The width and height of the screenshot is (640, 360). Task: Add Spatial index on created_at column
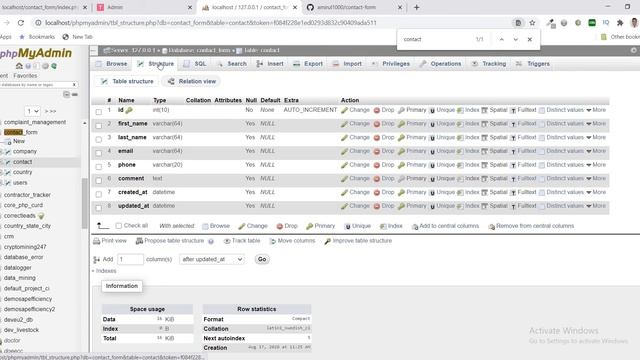coord(494,192)
